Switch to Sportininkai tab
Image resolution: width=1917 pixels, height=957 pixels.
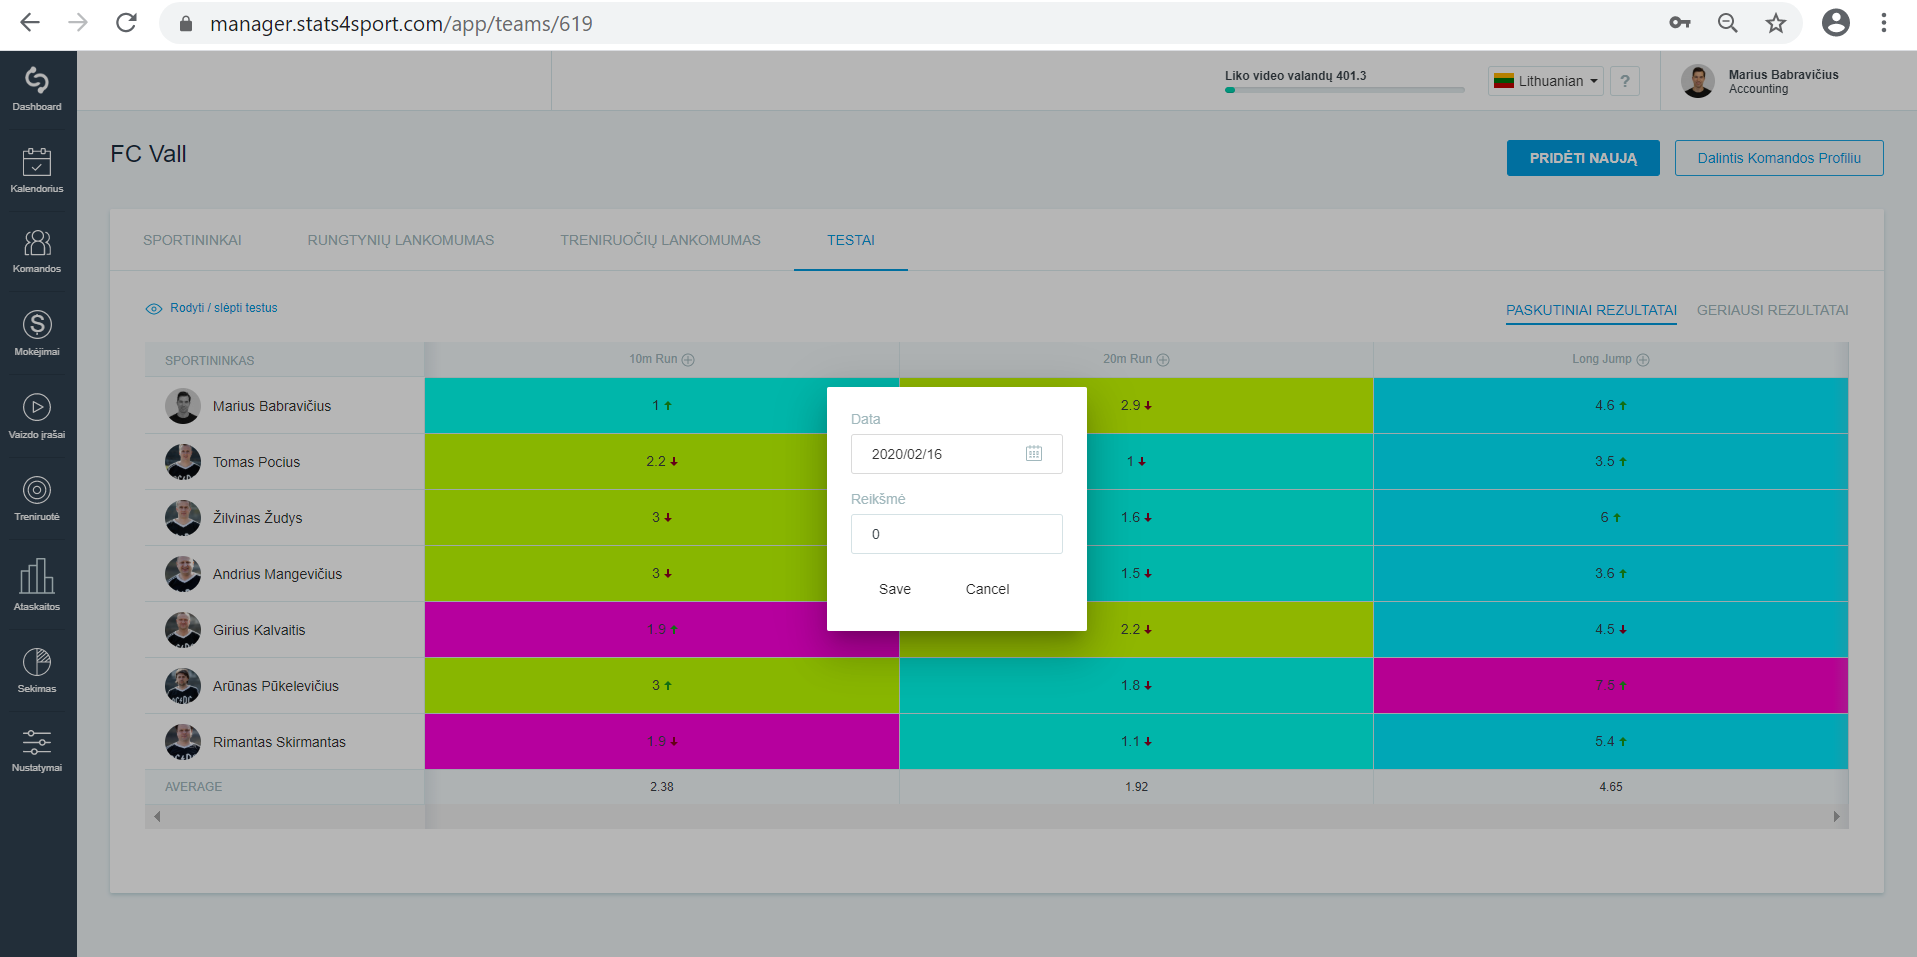click(x=192, y=240)
